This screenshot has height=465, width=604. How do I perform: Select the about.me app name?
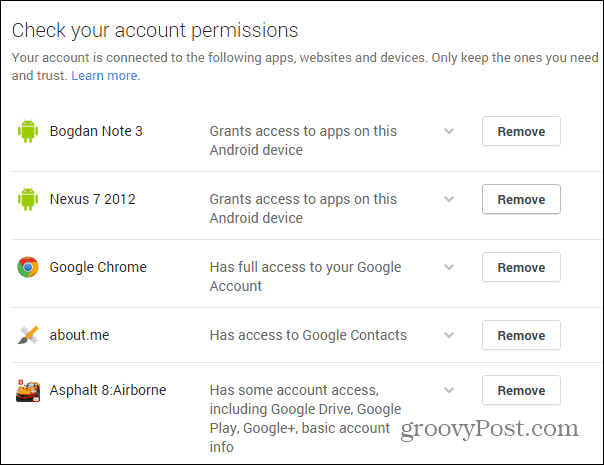(x=79, y=335)
